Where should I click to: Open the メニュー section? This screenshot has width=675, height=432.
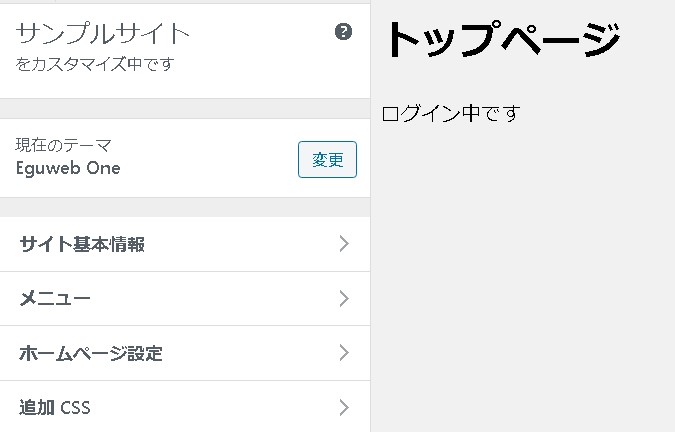tap(55, 299)
